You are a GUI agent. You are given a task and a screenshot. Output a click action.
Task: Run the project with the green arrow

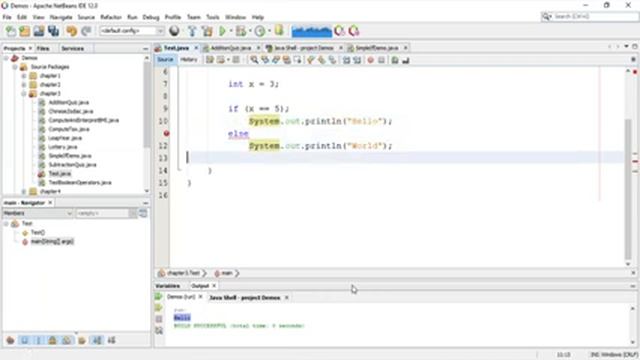tap(222, 31)
